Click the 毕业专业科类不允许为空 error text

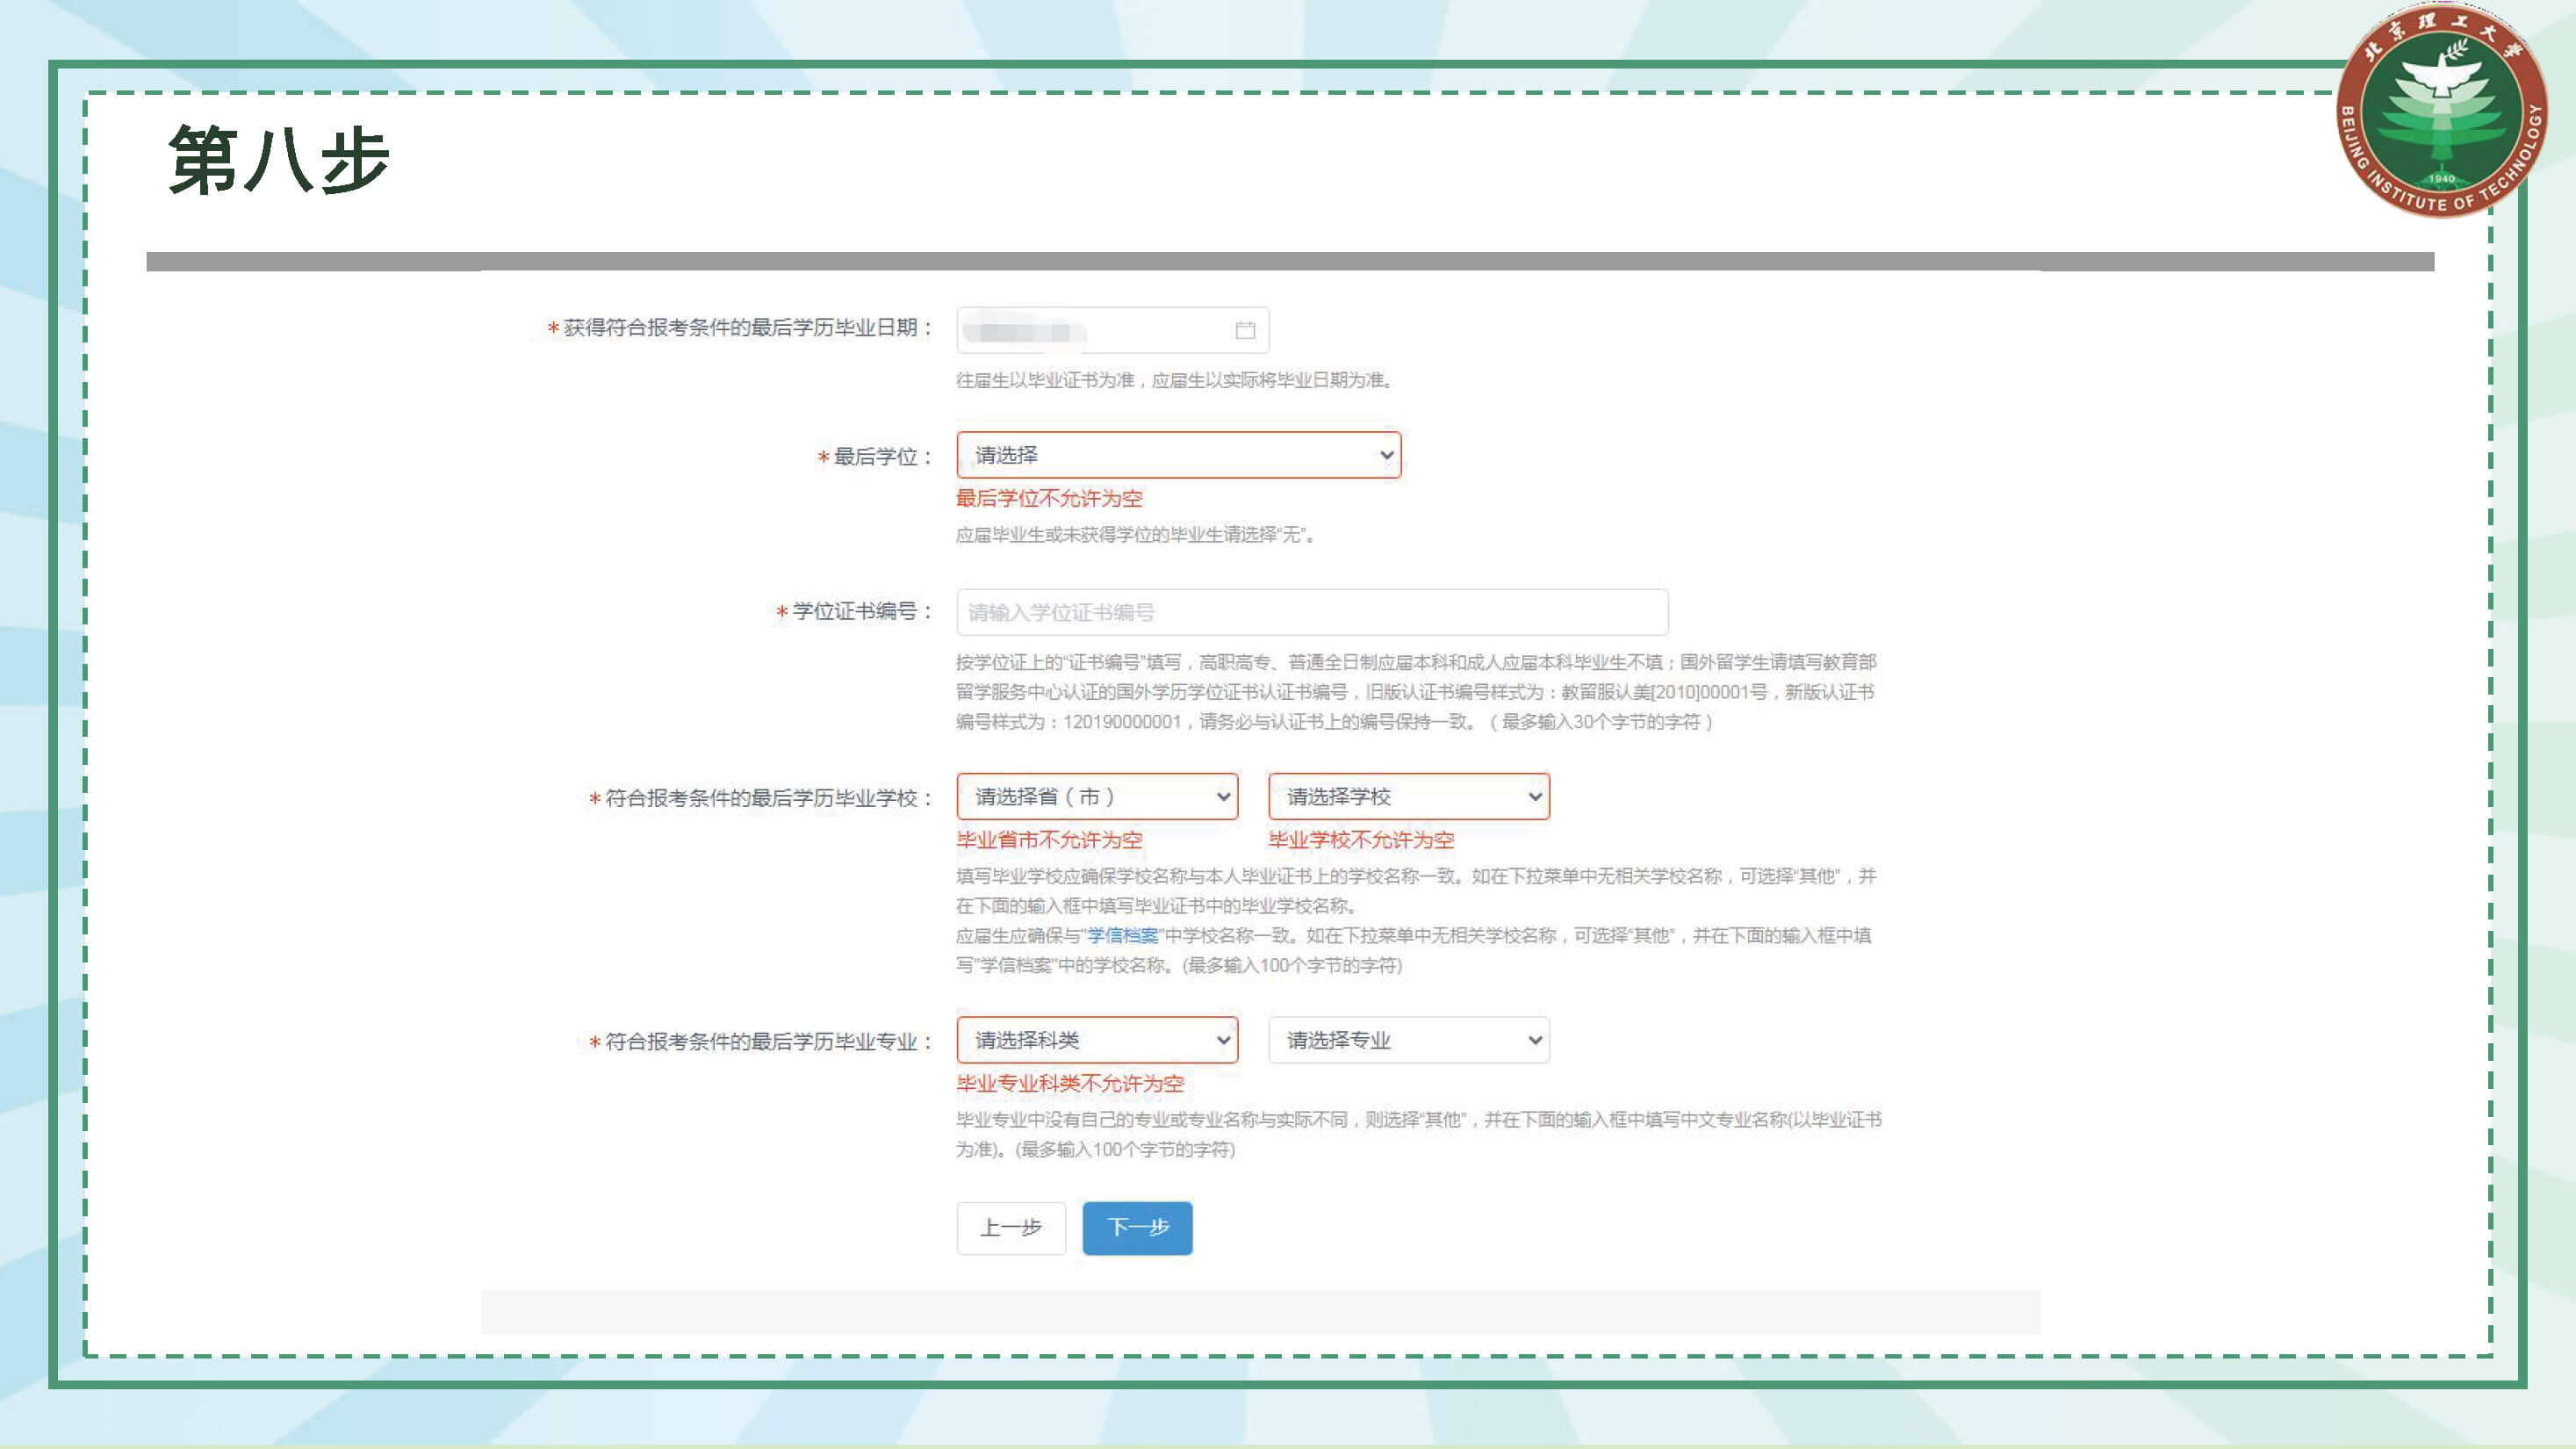click(x=1069, y=1083)
